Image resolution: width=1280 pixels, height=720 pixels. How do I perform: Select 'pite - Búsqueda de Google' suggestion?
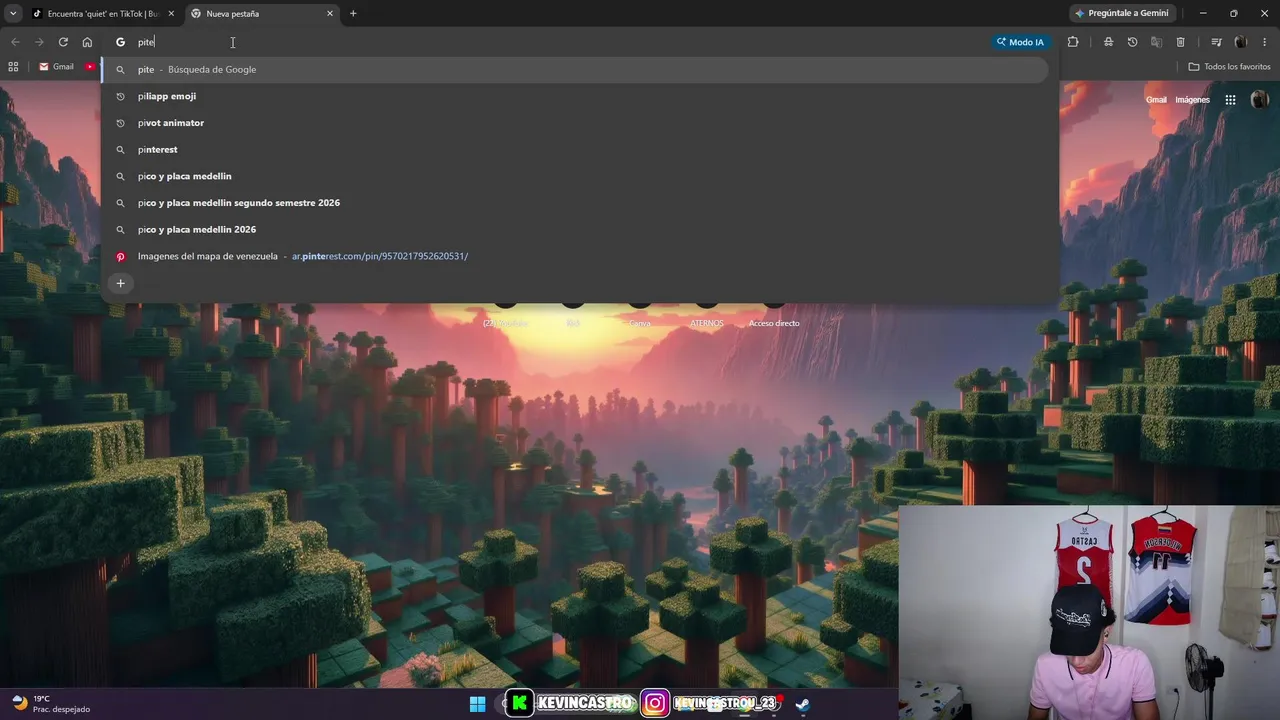click(x=575, y=69)
